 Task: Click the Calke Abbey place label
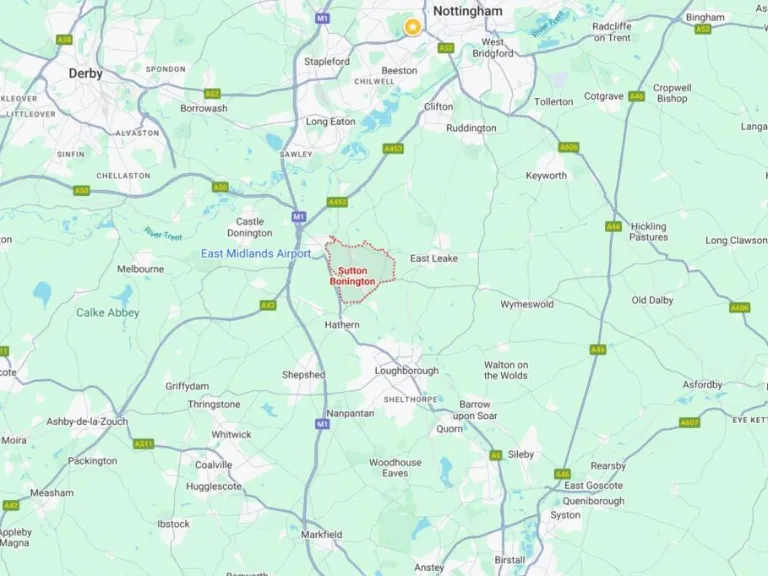pyautogui.click(x=108, y=312)
